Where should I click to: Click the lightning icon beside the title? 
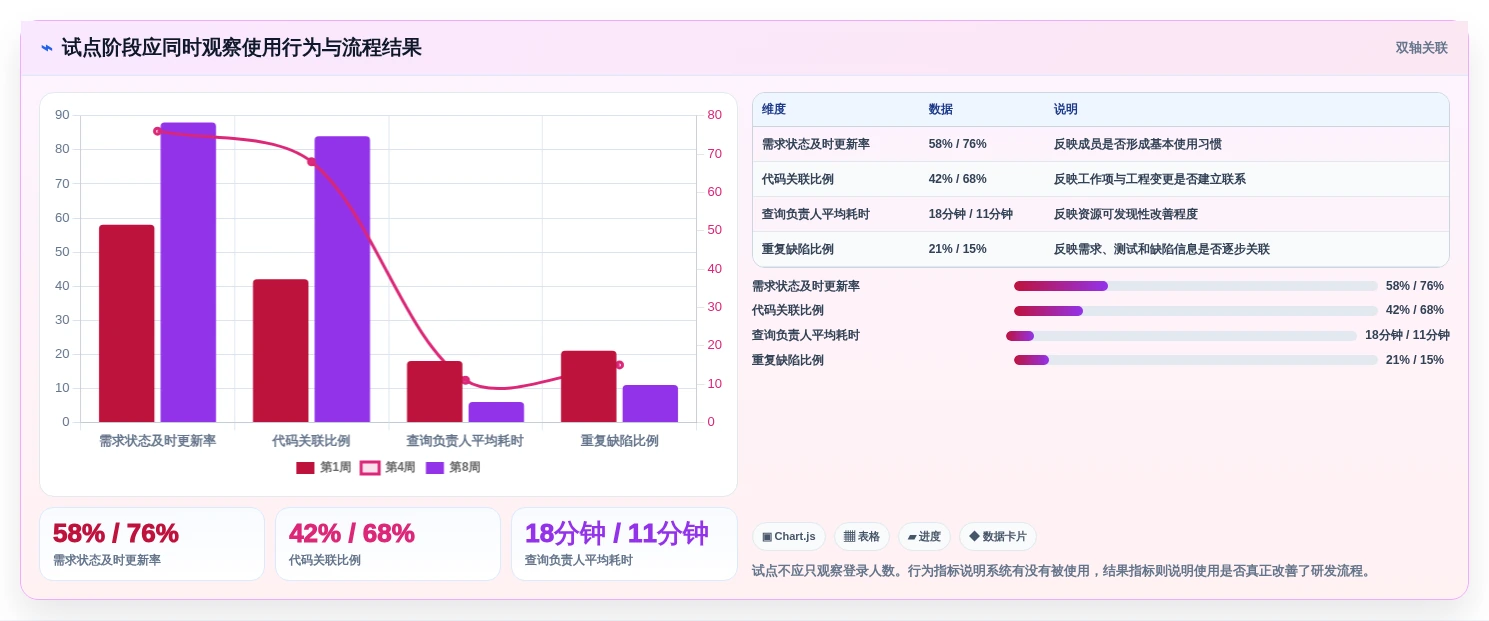tap(47, 48)
